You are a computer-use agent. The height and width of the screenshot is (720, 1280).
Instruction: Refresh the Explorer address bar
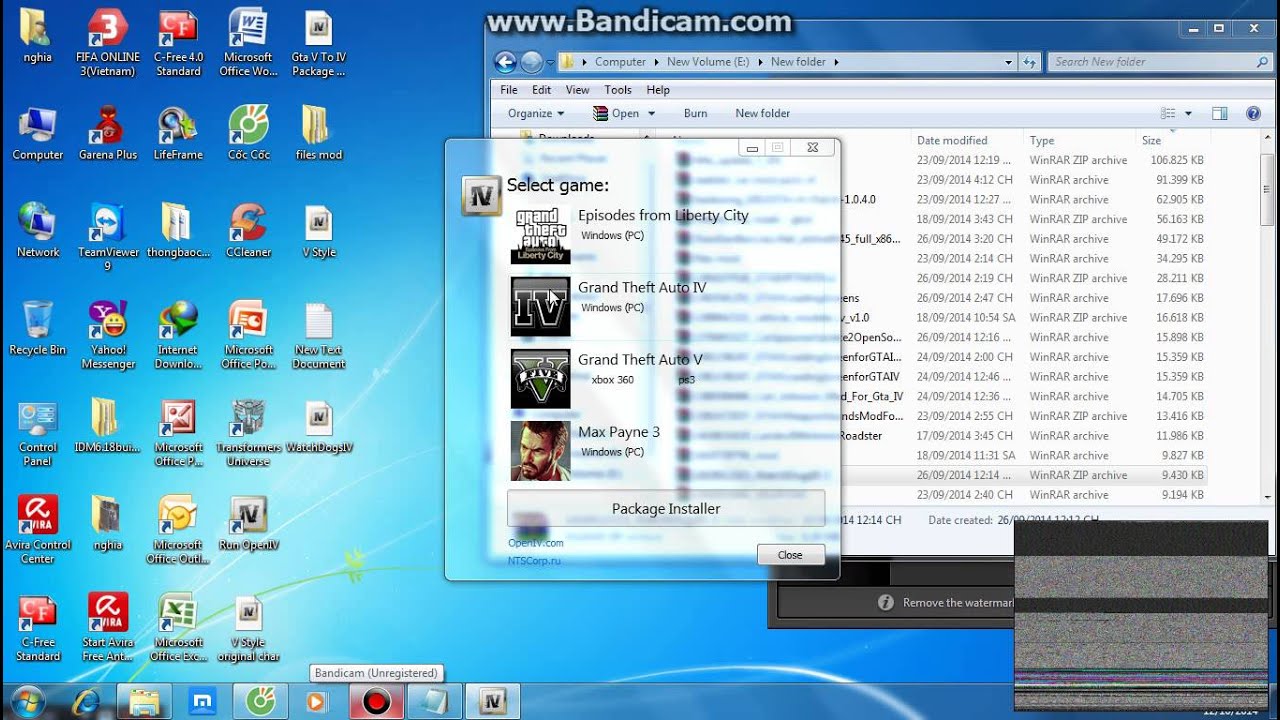click(1029, 62)
